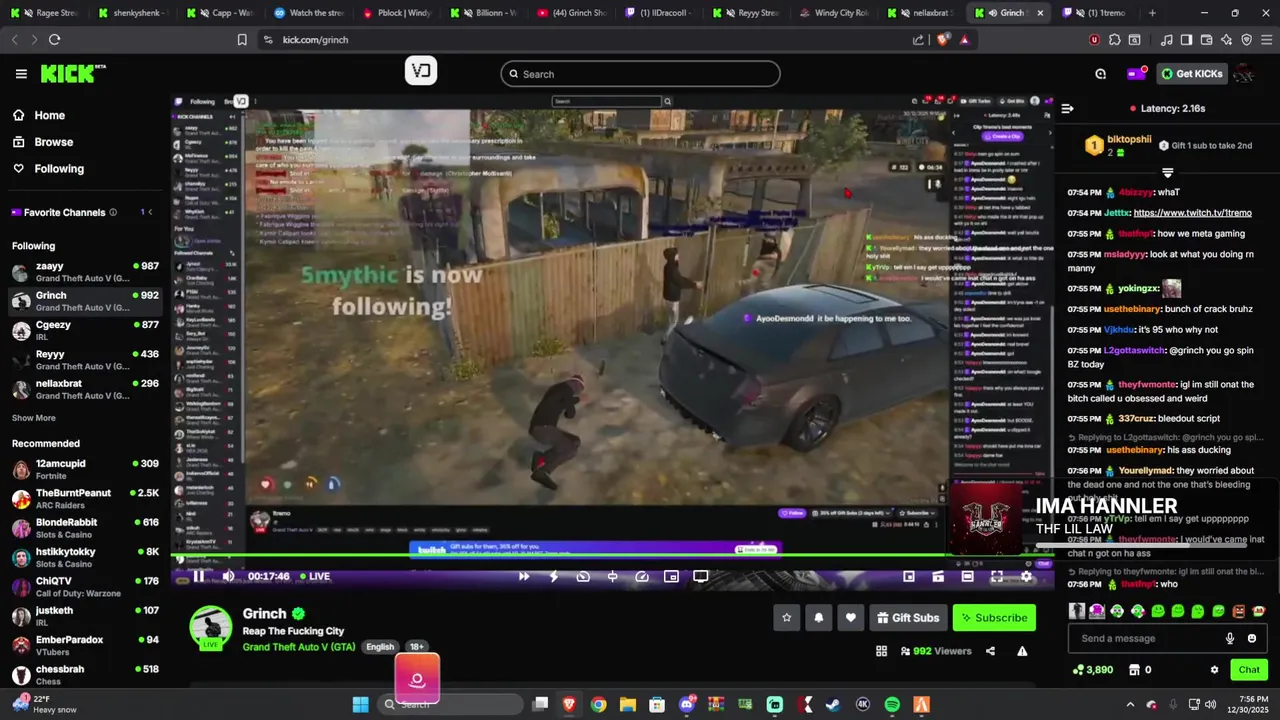Subscribe to Grinch channel
The width and height of the screenshot is (1280, 720).
(x=994, y=618)
